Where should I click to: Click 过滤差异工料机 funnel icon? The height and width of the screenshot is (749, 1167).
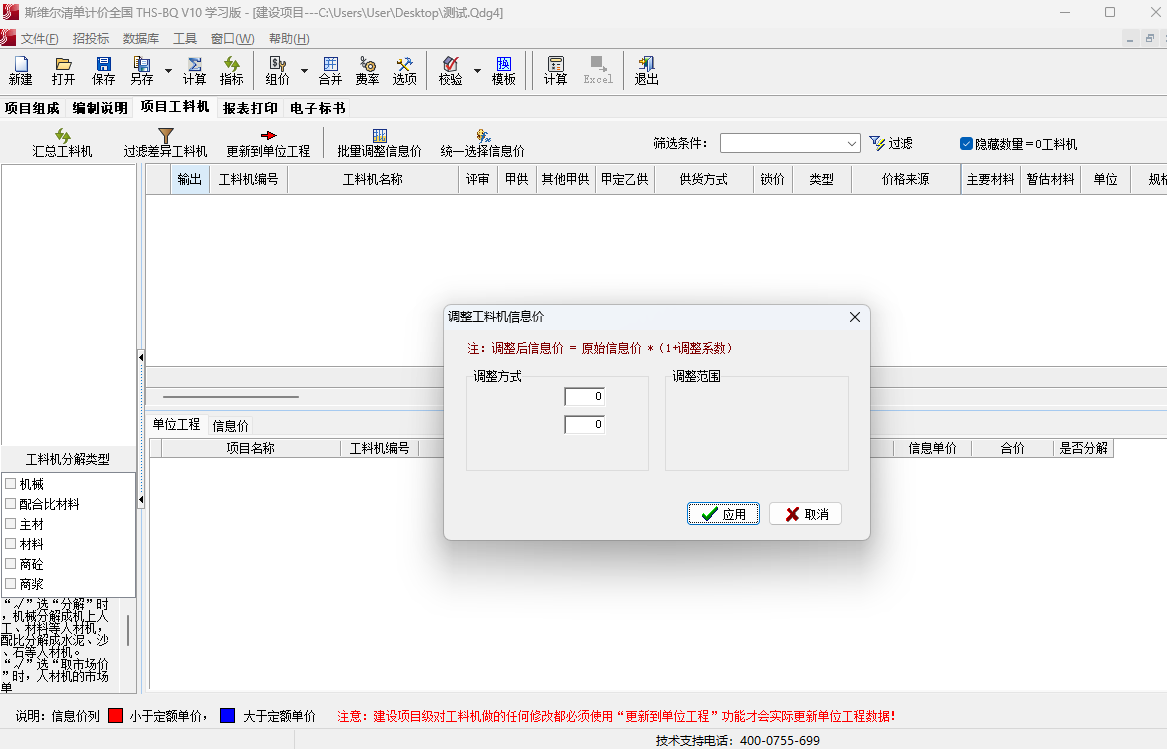165,143
